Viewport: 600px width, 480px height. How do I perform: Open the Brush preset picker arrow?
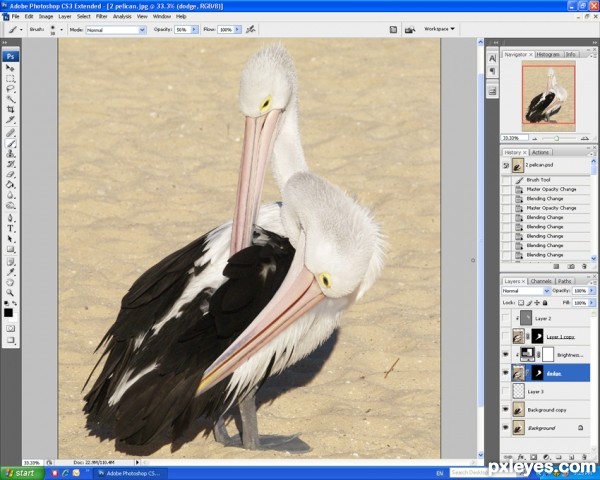[x=61, y=29]
